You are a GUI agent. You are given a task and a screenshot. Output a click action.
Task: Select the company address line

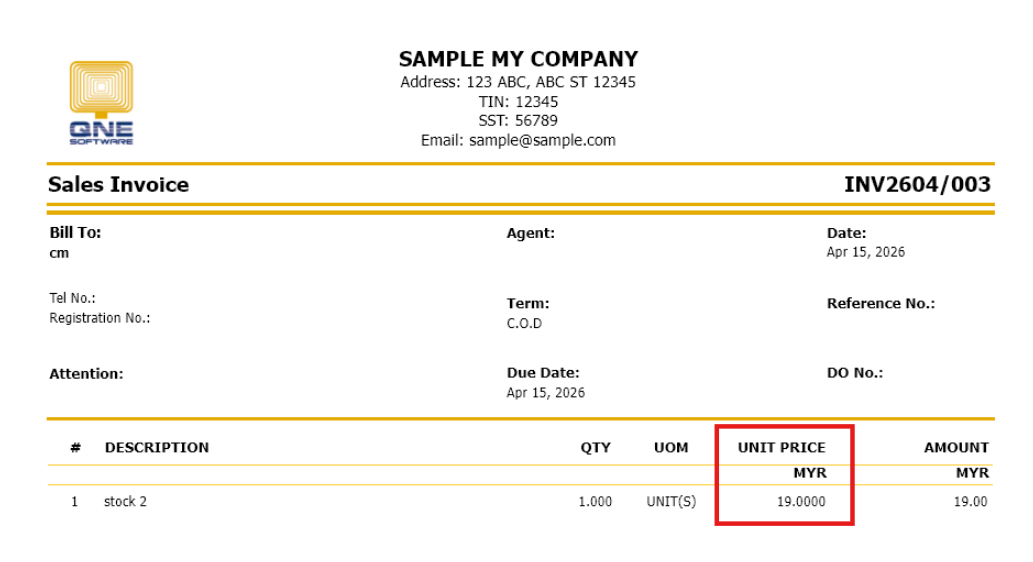[x=518, y=82]
